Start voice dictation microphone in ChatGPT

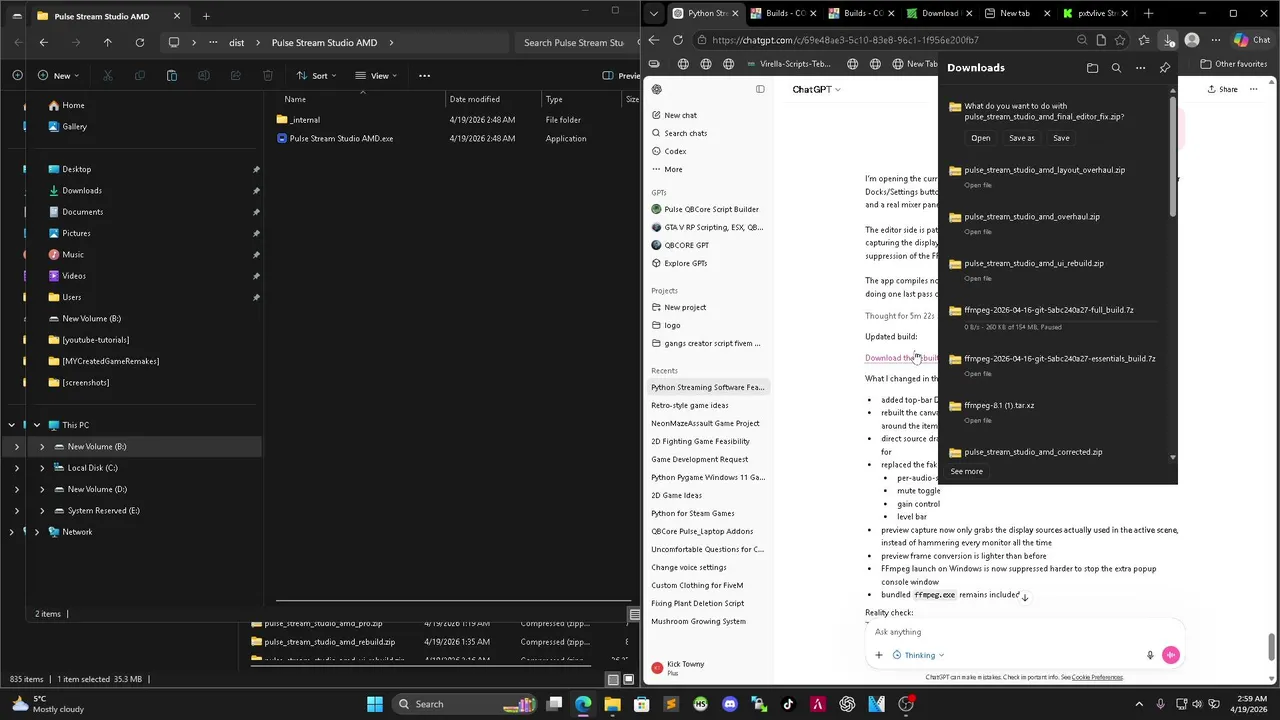pos(1150,655)
